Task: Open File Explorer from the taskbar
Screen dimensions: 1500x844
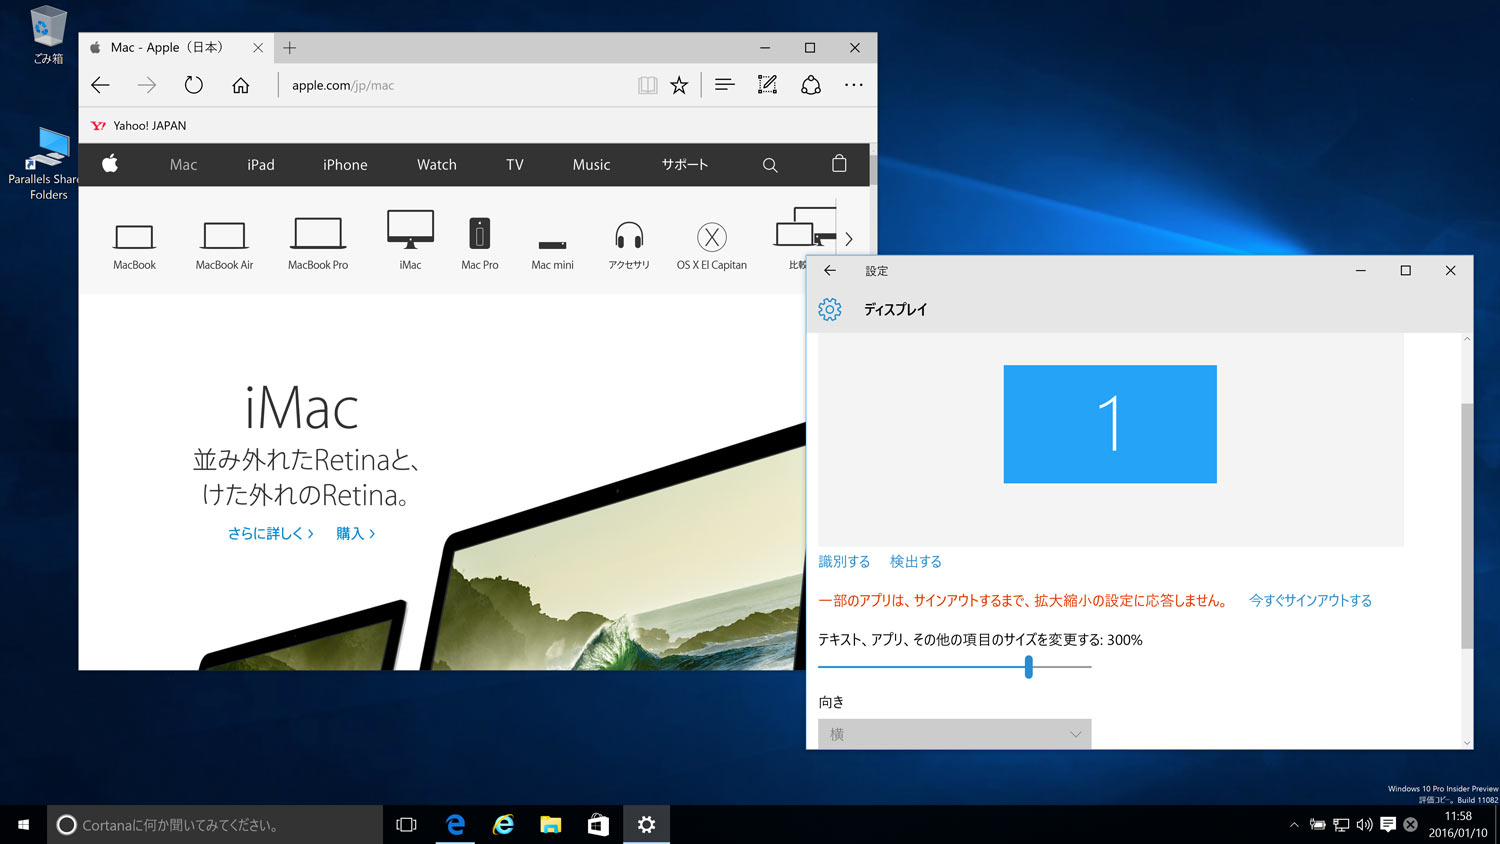Action: [x=551, y=825]
